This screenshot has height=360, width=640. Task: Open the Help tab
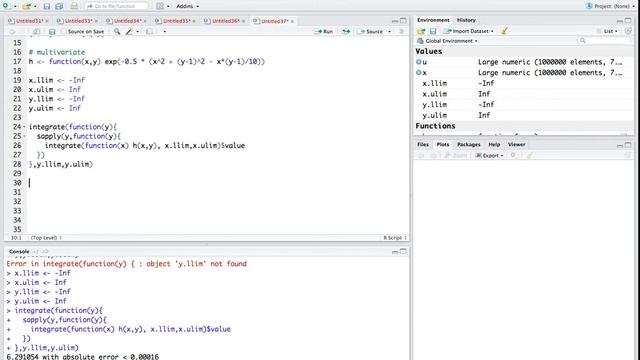pos(494,144)
